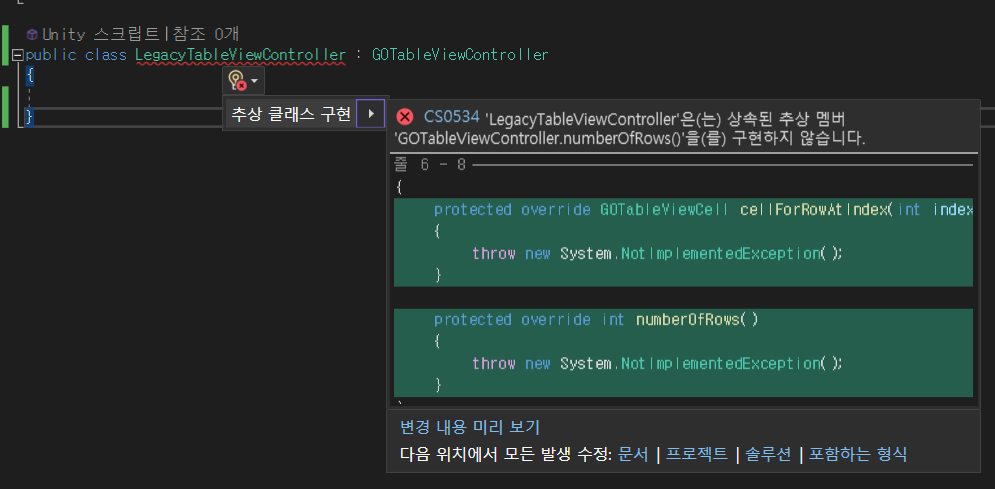Click the GOTableViewController base class name

tap(460, 55)
